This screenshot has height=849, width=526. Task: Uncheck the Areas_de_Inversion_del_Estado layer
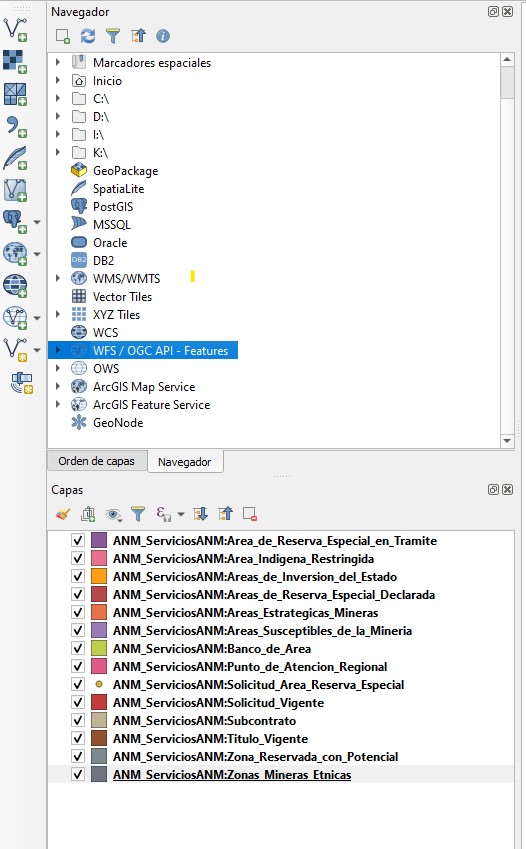78,577
